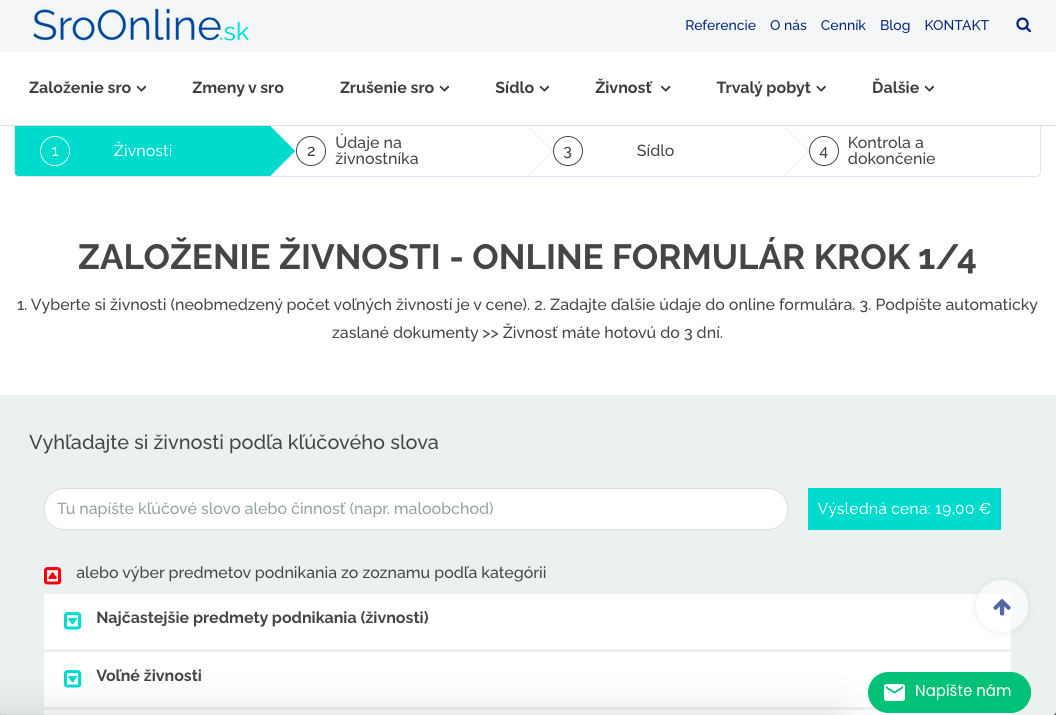Open the KONTAKT link
This screenshot has height=715, width=1056.
[x=956, y=26]
